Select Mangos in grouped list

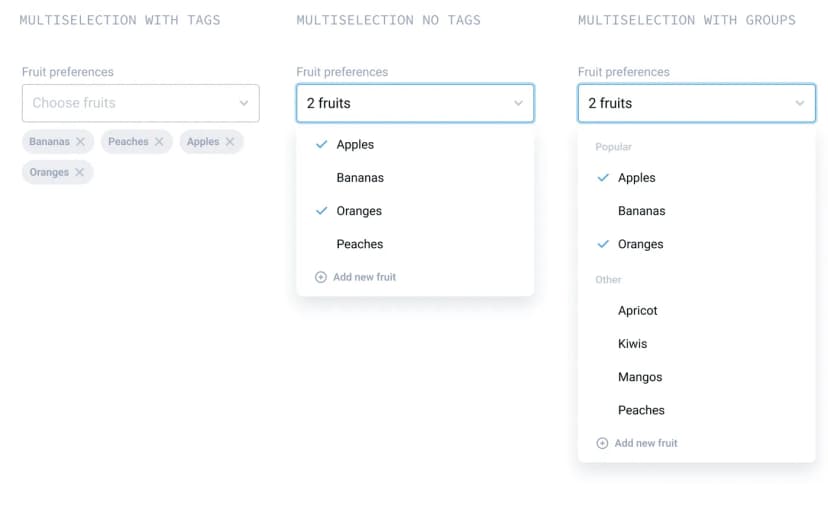tap(697, 377)
